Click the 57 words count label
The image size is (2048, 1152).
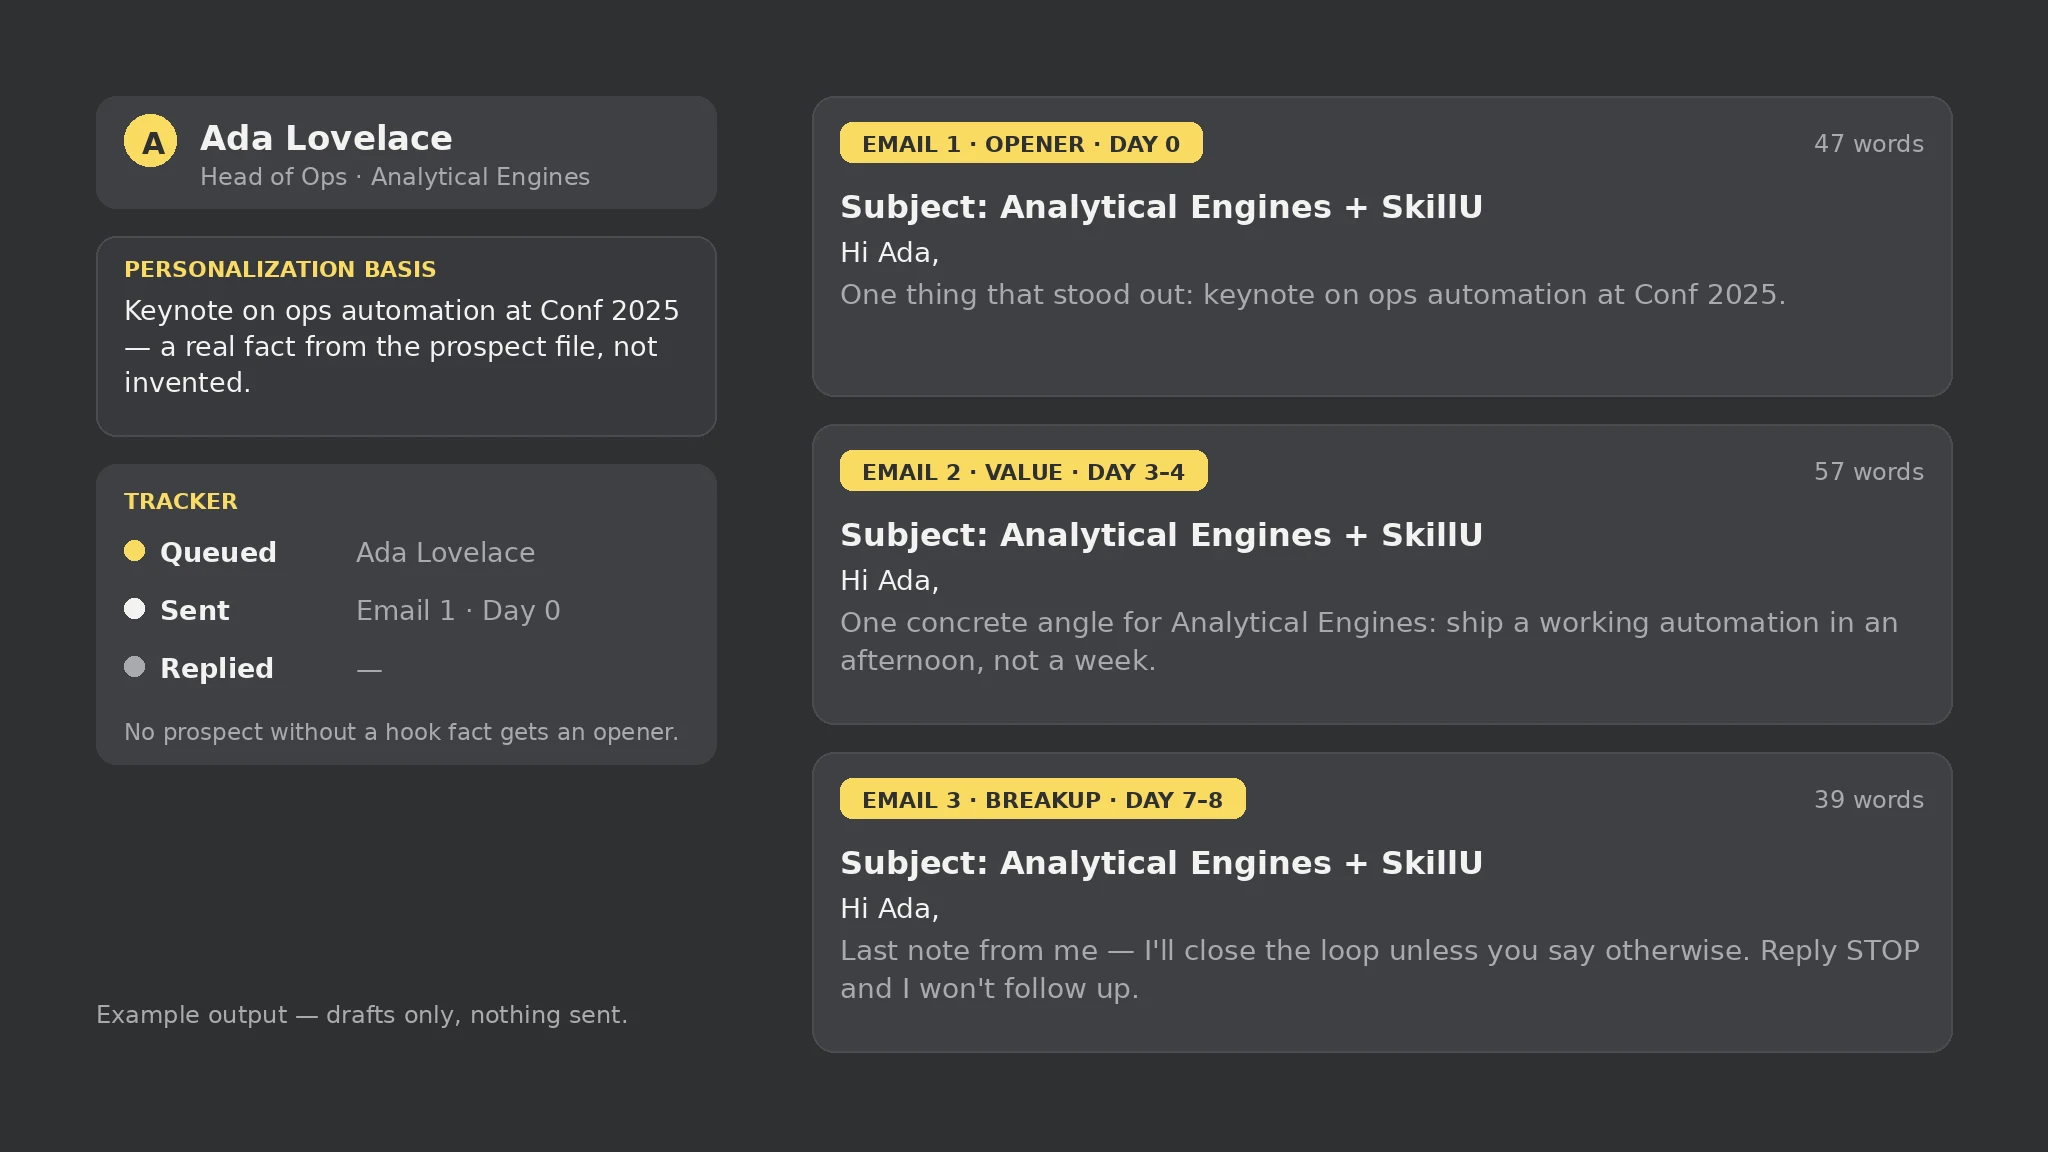click(x=1868, y=472)
